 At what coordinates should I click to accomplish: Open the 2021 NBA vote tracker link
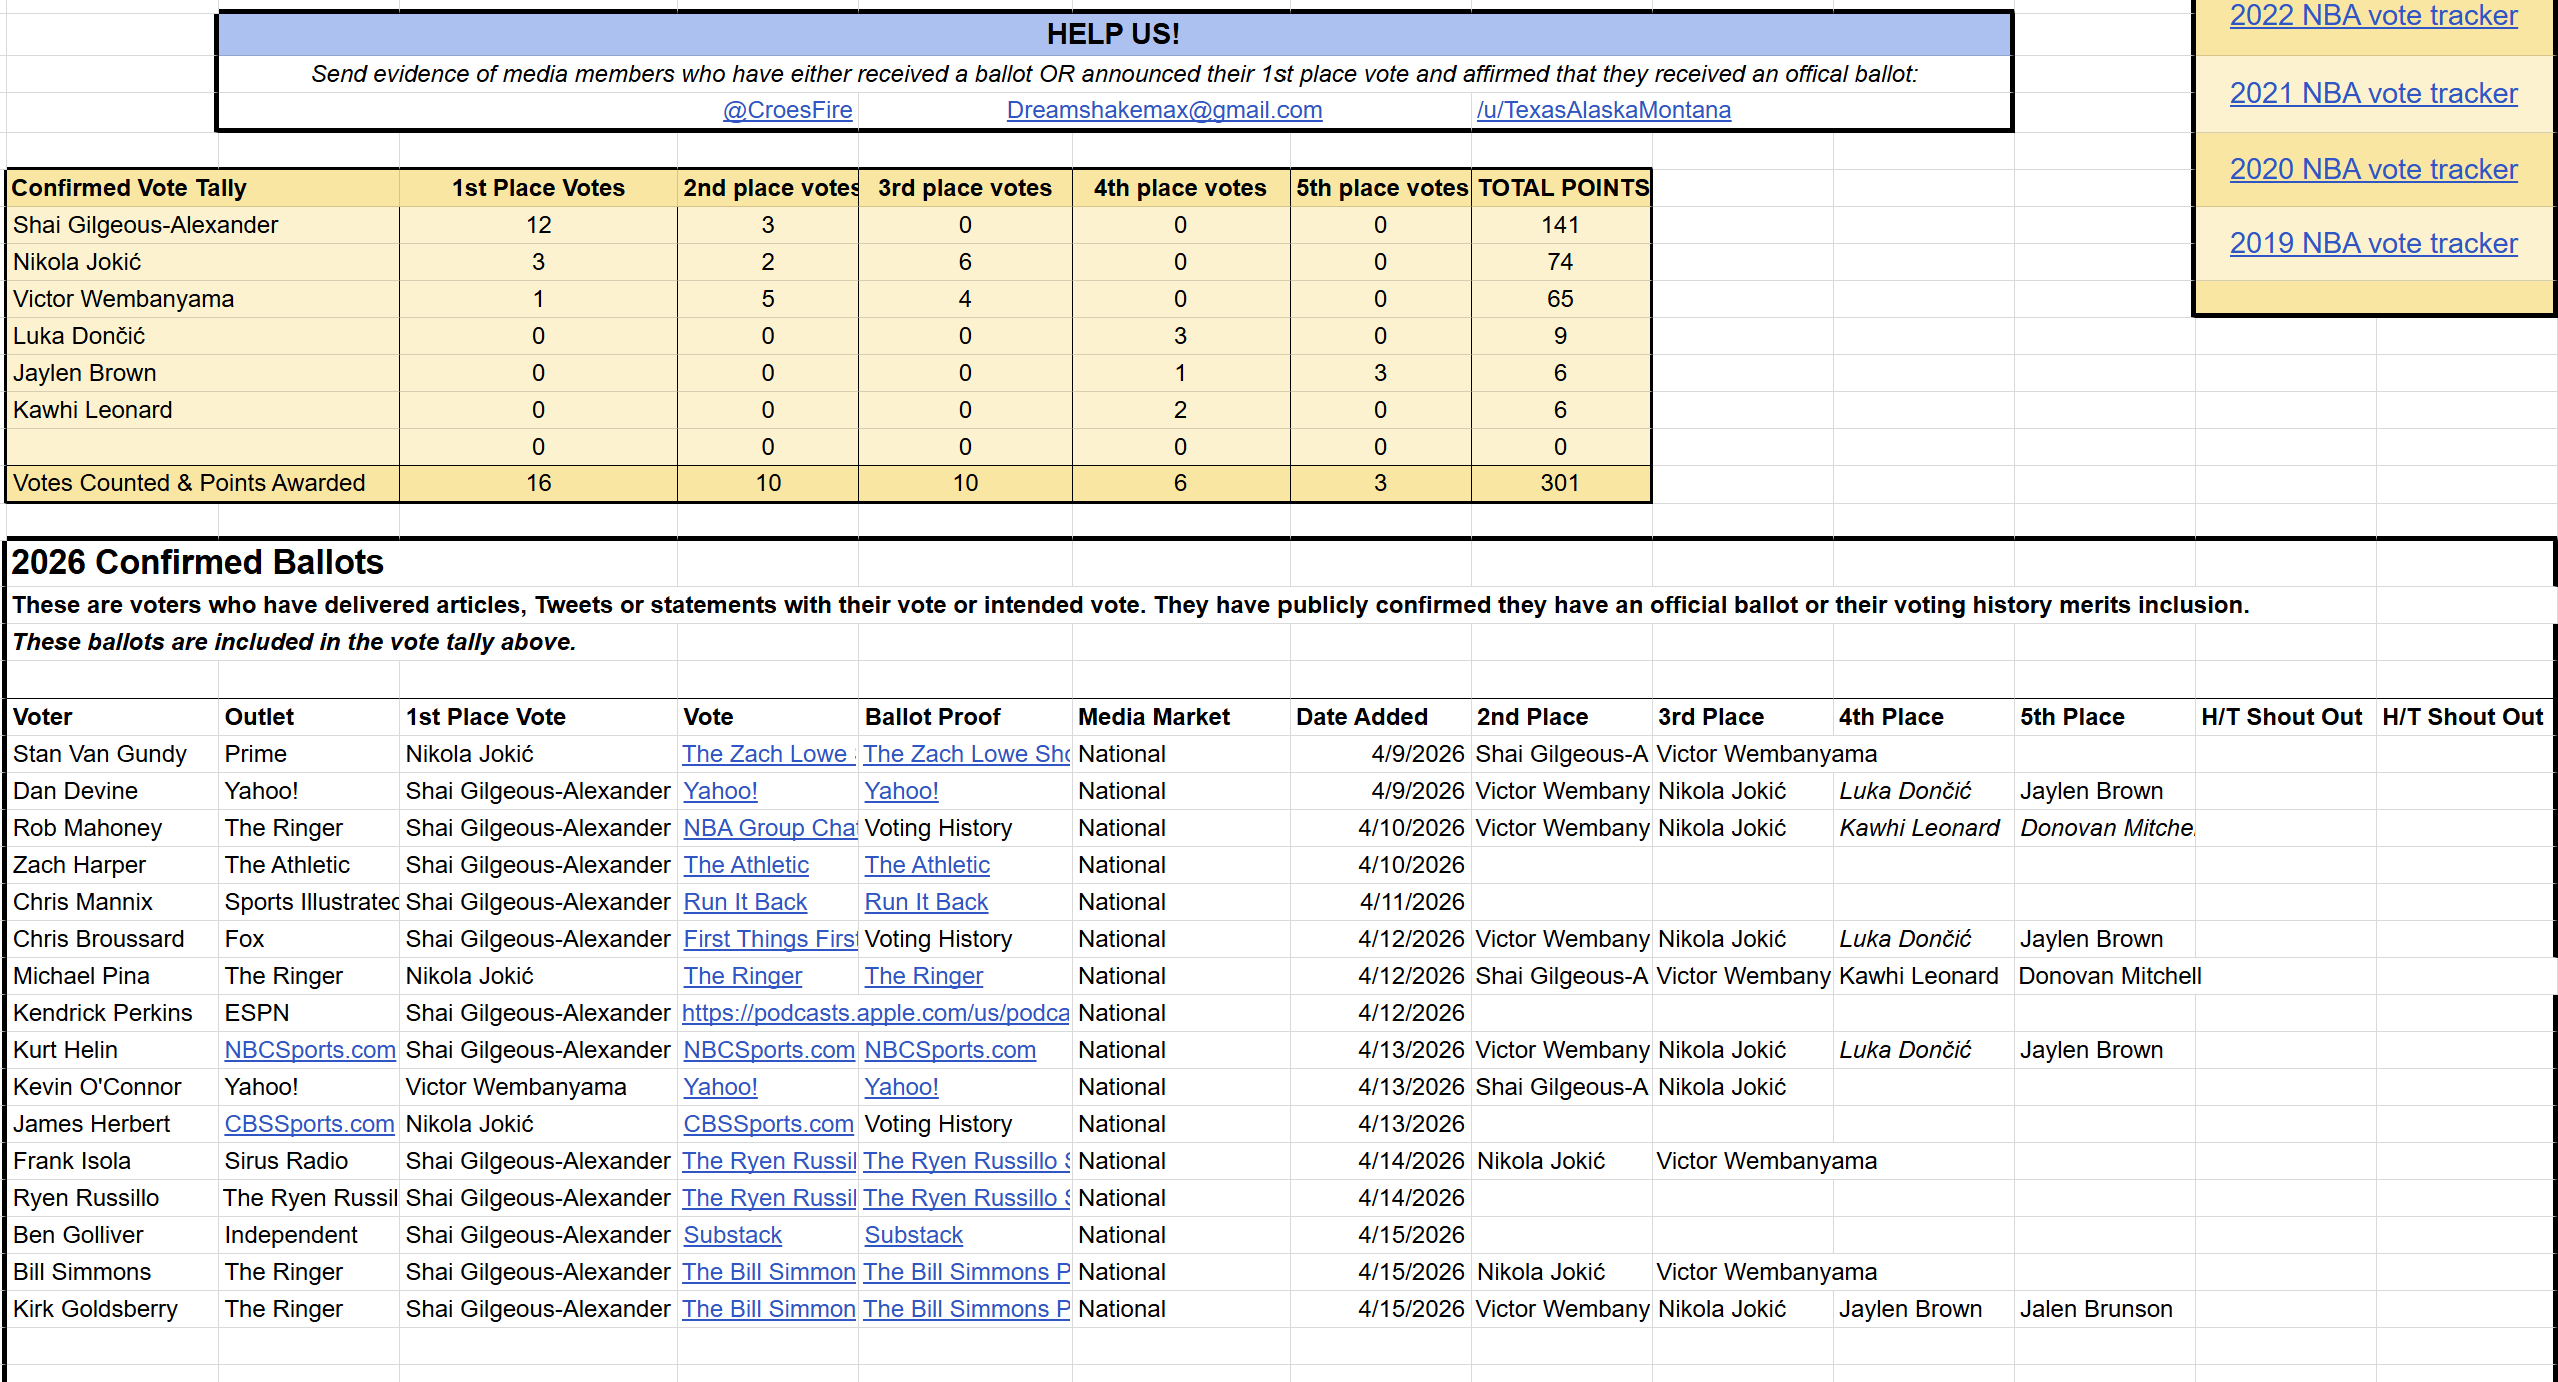click(2372, 93)
